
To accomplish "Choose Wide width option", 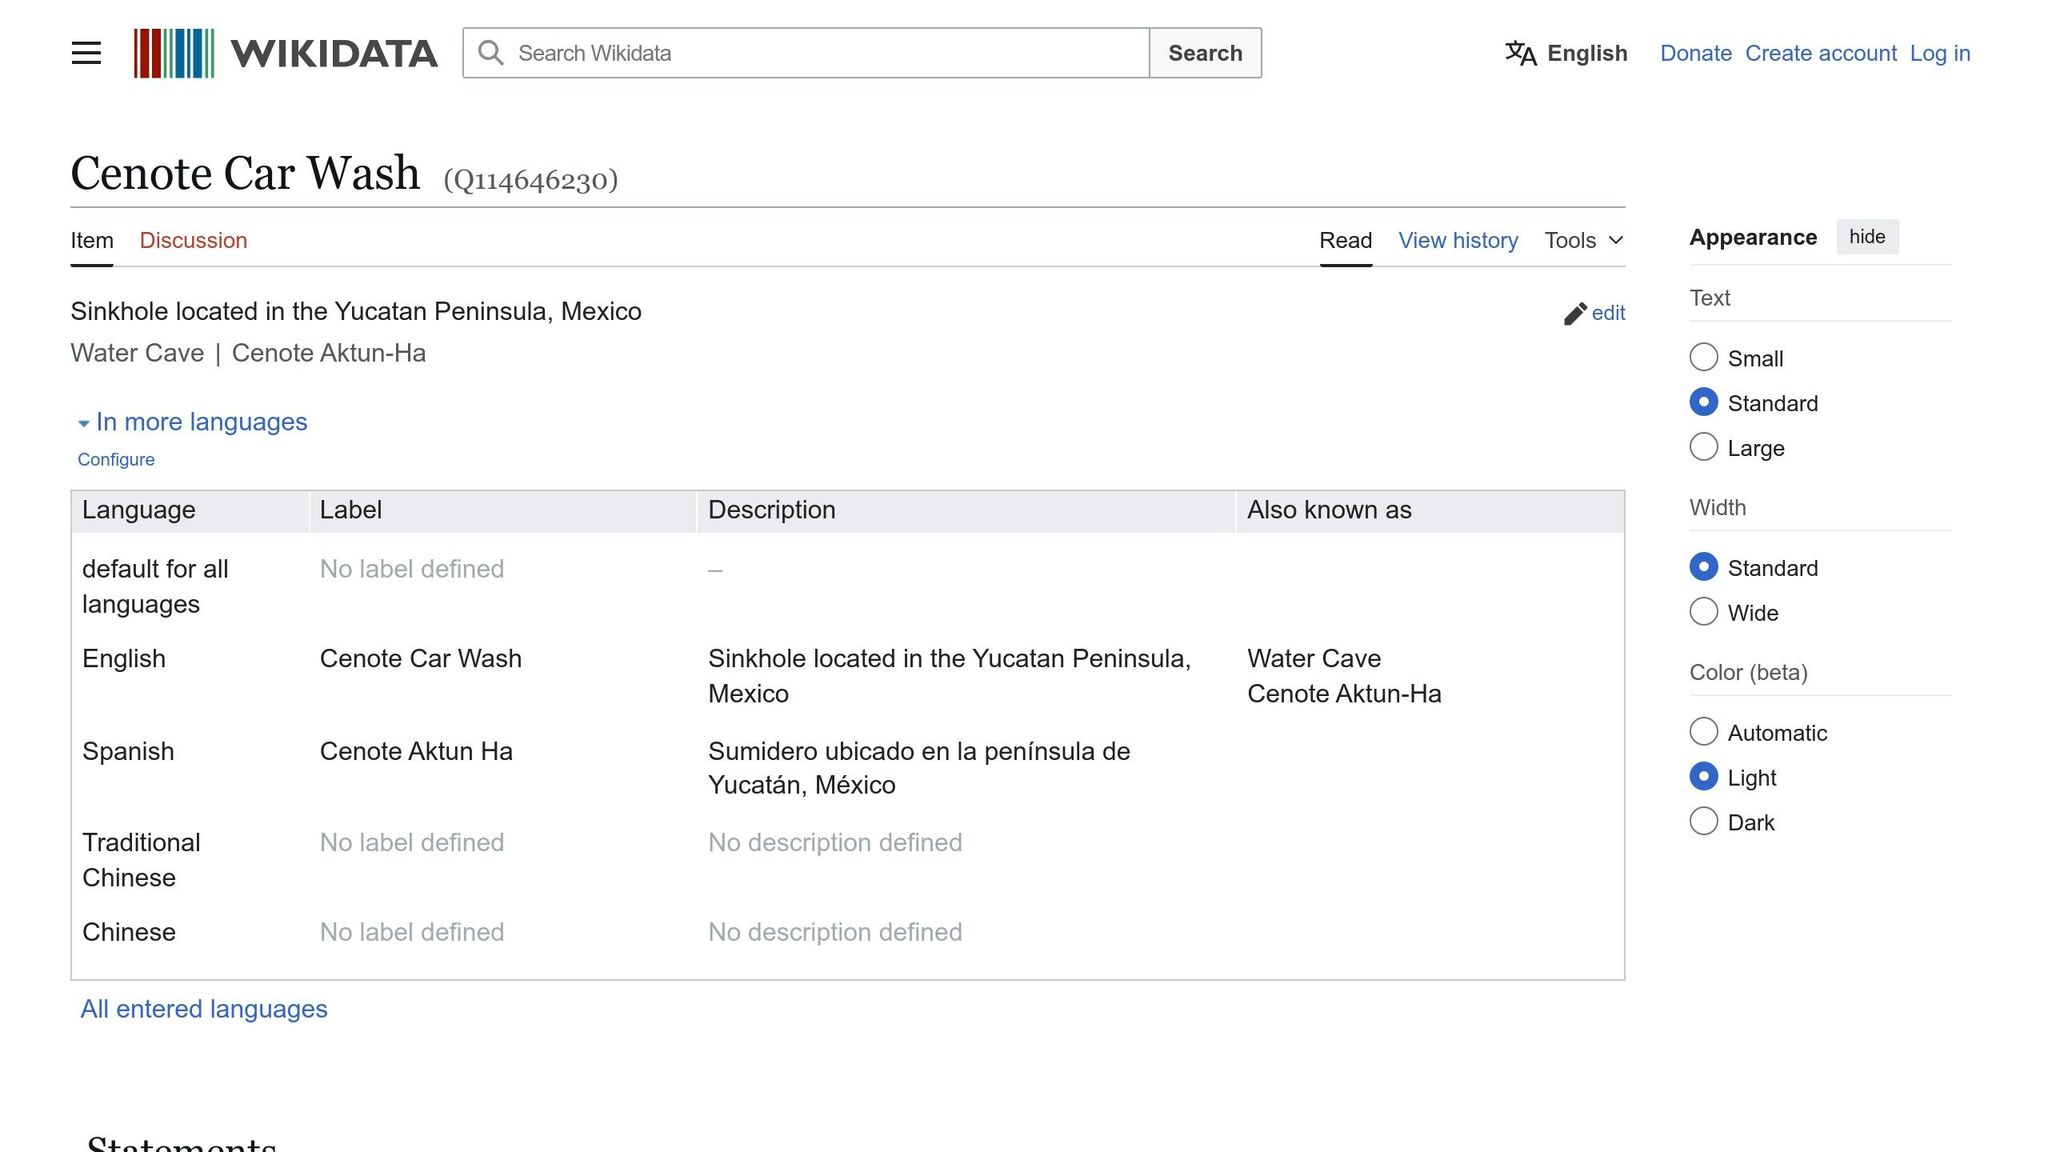I will pos(1703,612).
